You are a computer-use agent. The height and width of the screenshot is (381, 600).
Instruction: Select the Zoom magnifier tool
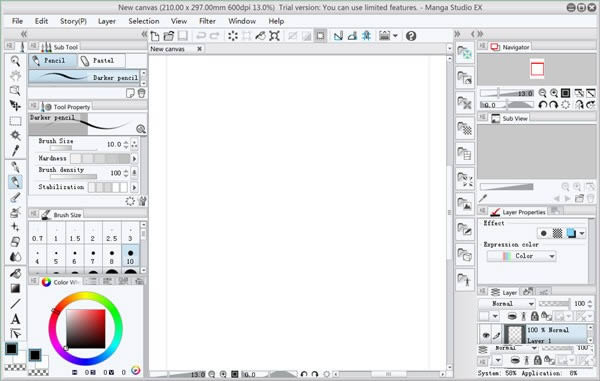(15, 60)
